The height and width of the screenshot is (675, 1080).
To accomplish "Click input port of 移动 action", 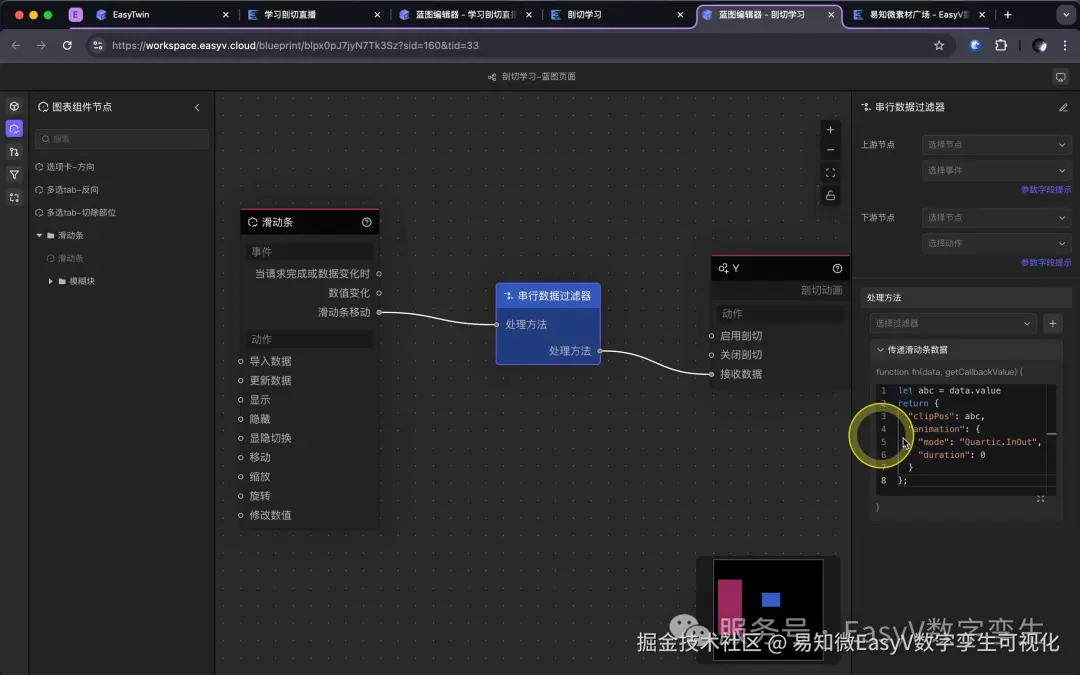I will [240, 457].
